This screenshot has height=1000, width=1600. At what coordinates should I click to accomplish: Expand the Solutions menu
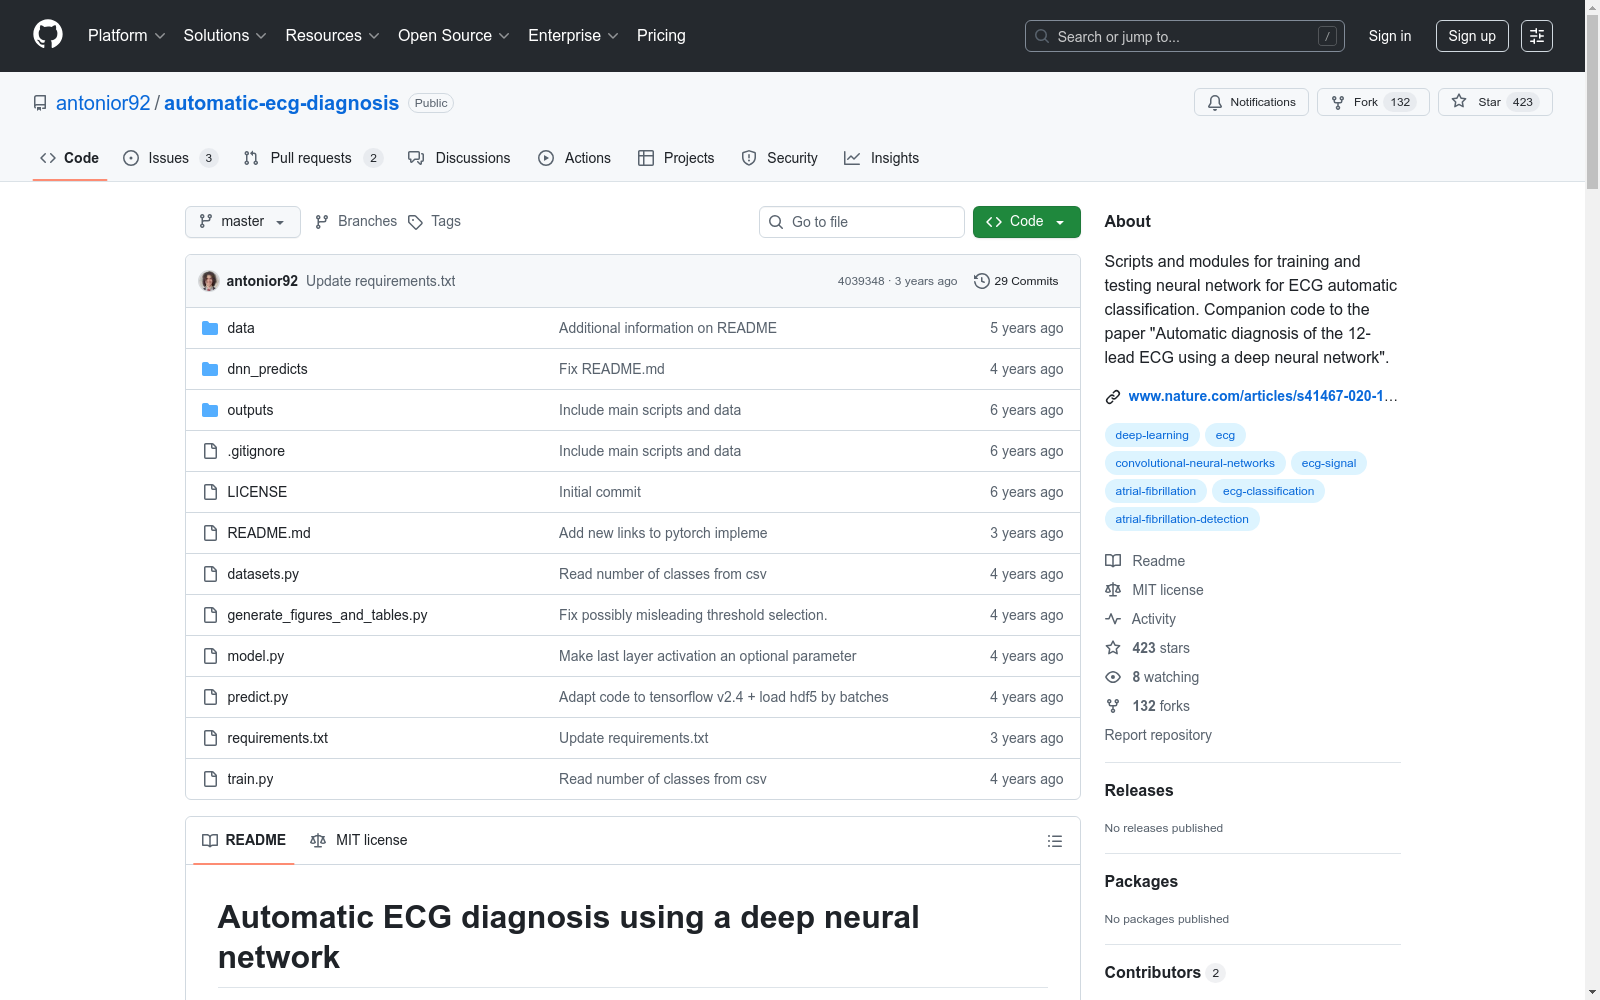[x=225, y=36]
